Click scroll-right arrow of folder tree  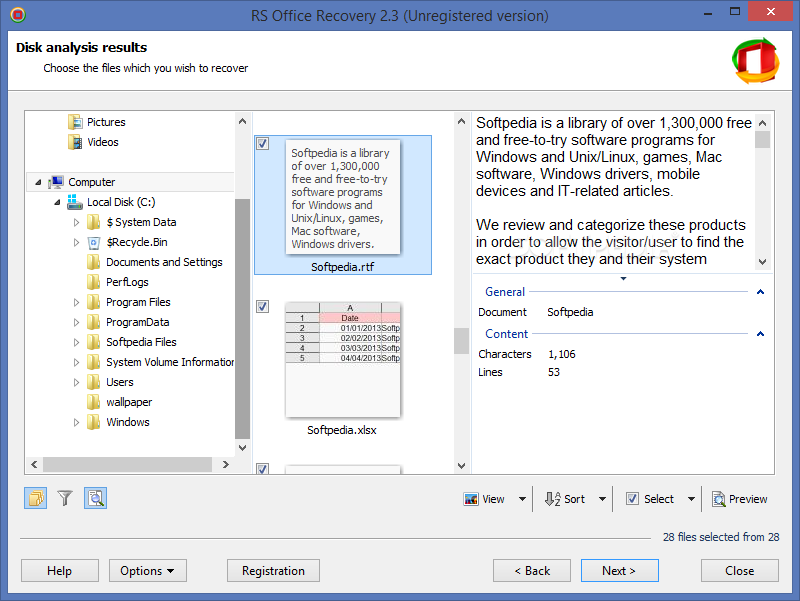click(x=226, y=464)
